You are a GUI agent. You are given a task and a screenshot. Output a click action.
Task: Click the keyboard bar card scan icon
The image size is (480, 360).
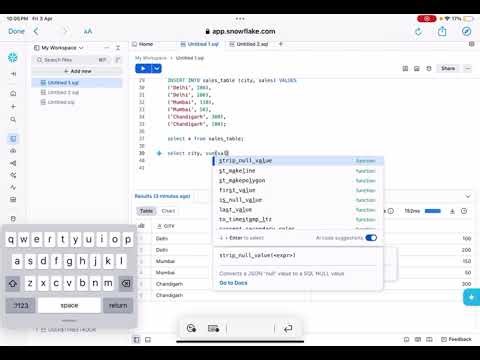tap(213, 329)
